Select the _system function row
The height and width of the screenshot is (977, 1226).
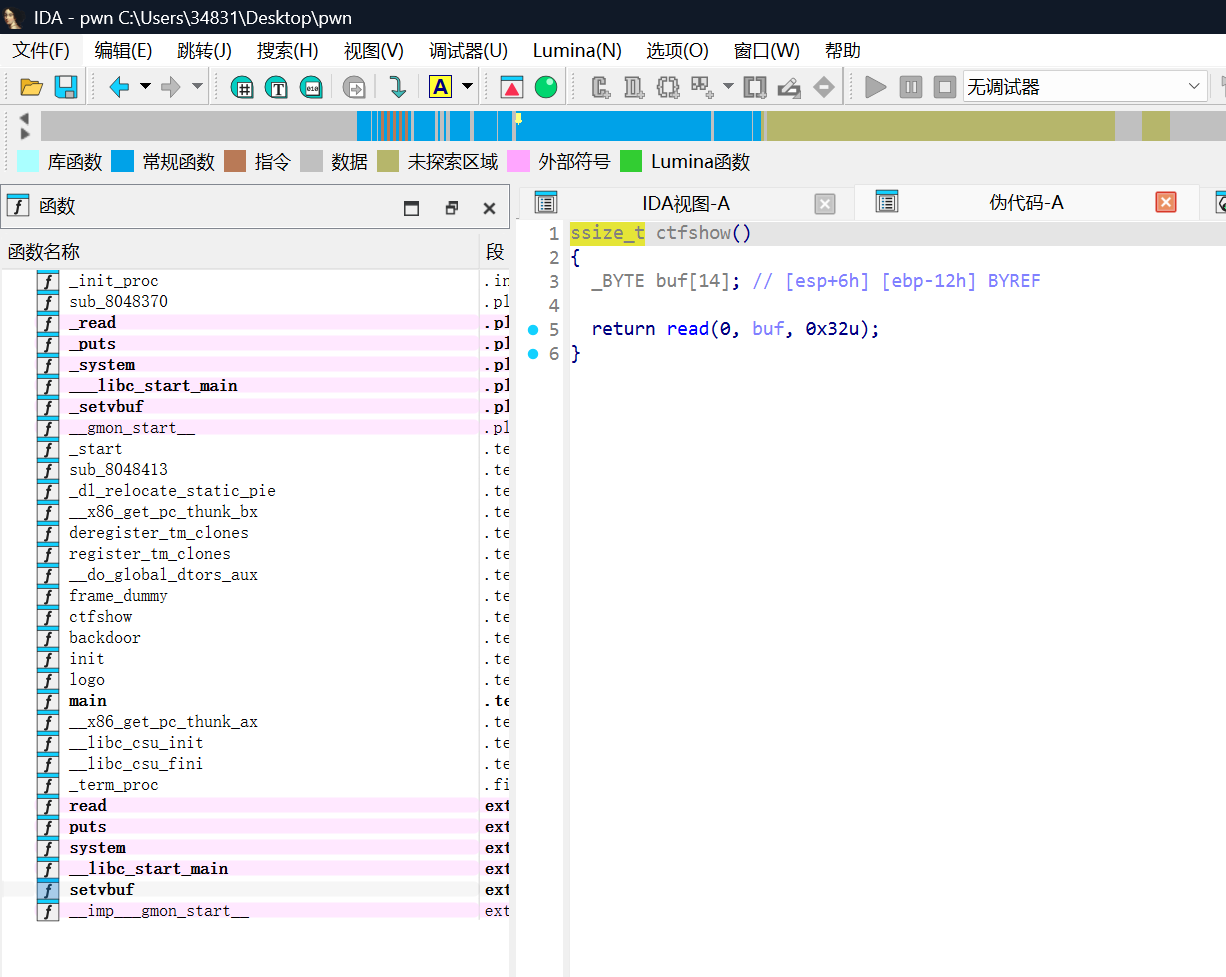coord(256,365)
